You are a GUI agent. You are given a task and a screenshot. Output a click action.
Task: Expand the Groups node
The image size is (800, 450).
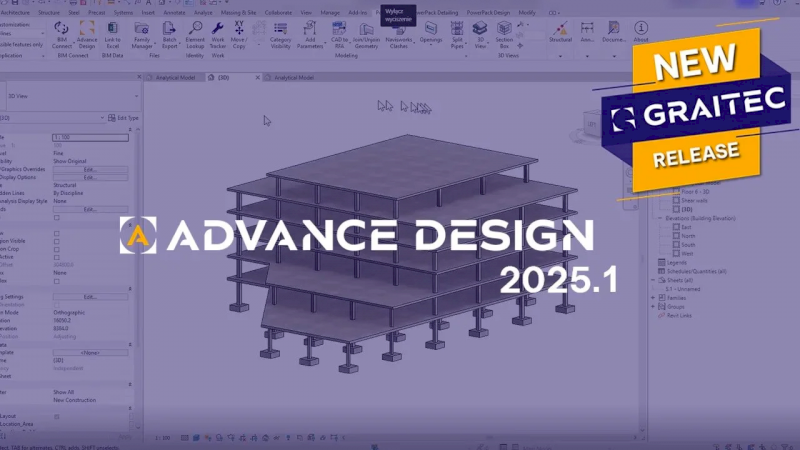pyautogui.click(x=653, y=307)
